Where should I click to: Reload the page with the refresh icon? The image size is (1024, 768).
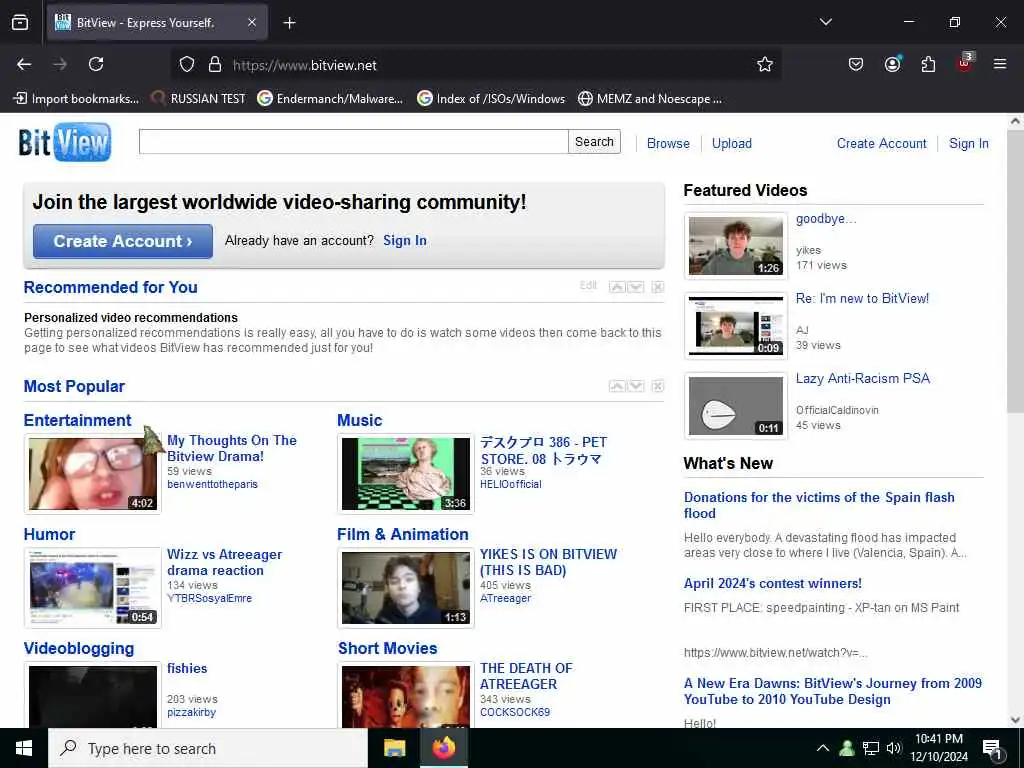click(96, 64)
